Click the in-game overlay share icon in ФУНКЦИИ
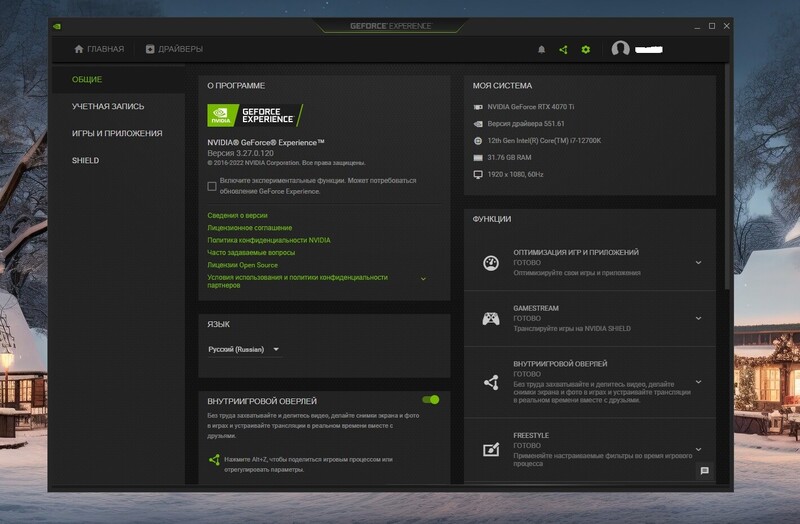 coord(491,382)
